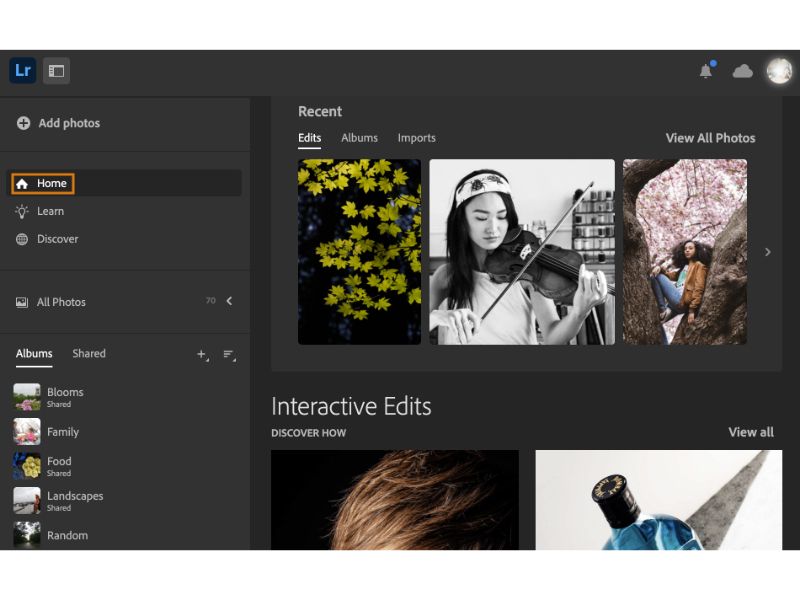The width and height of the screenshot is (800, 600).
Task: Switch to the Shared tab
Action: click(89, 354)
